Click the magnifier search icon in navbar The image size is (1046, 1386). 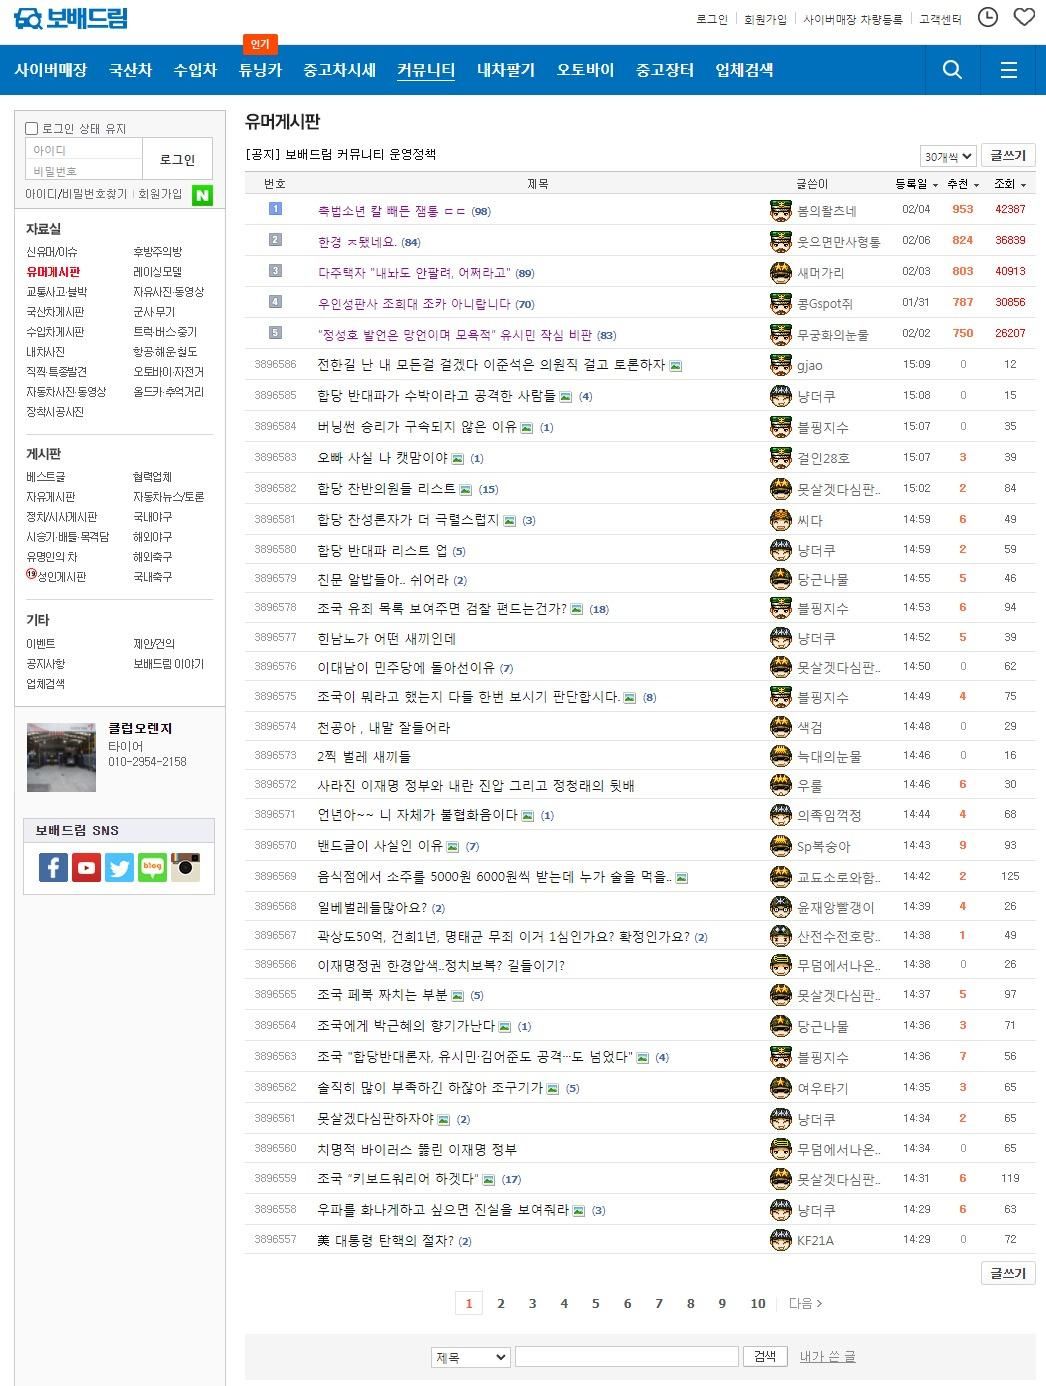pos(952,69)
